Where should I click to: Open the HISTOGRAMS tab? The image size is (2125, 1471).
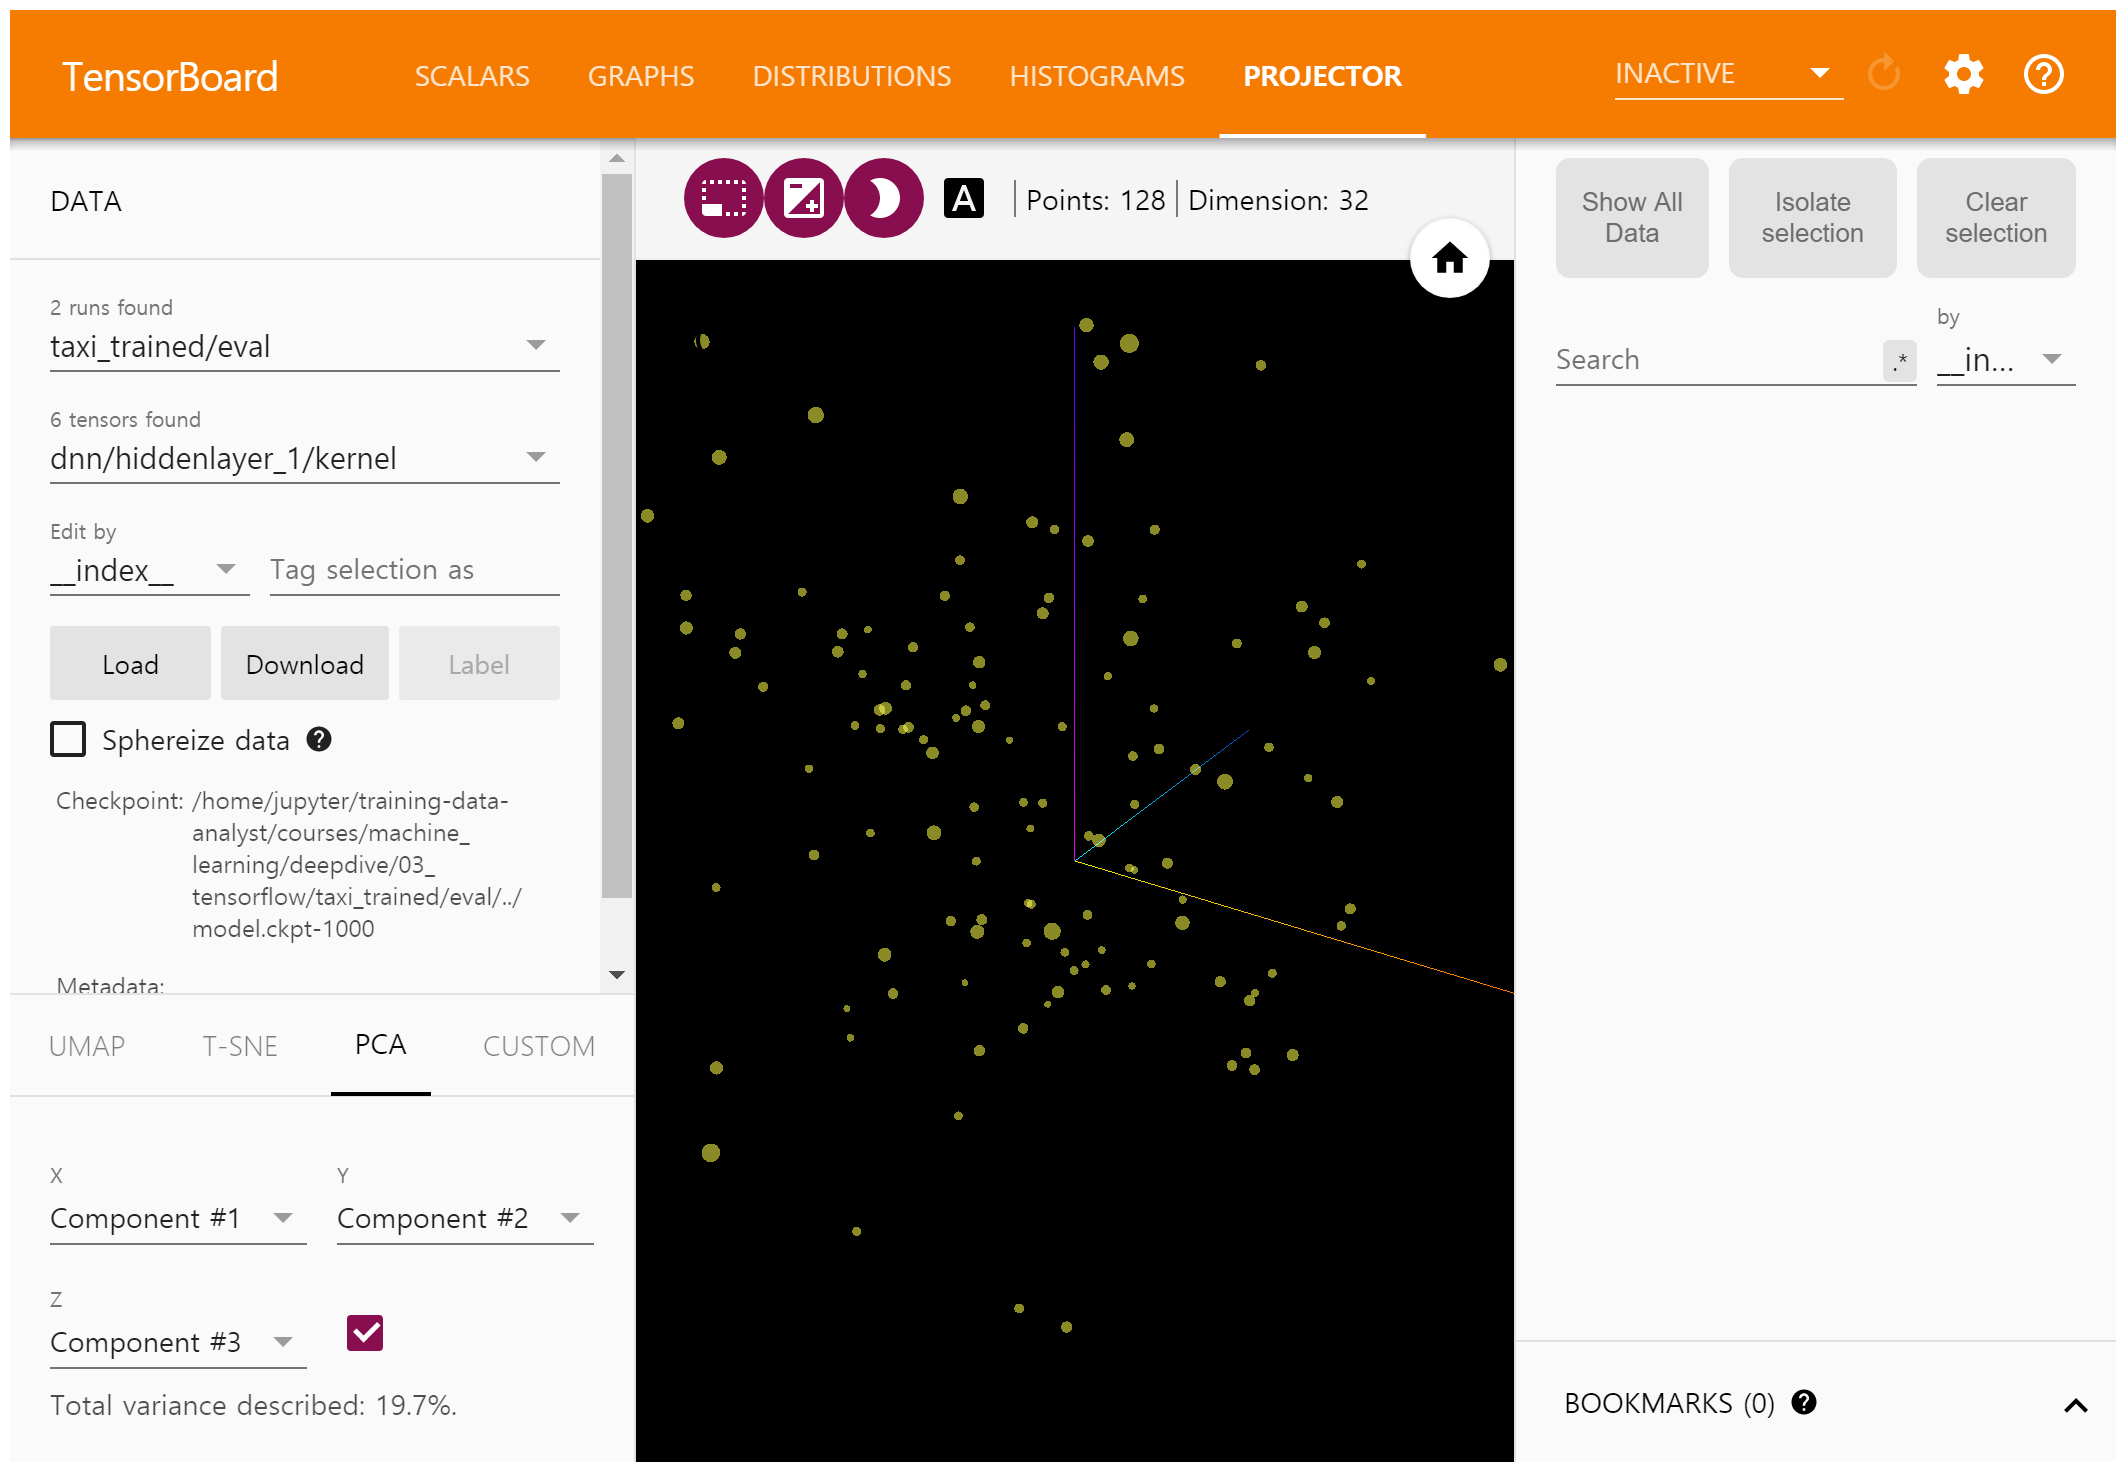tap(1096, 76)
